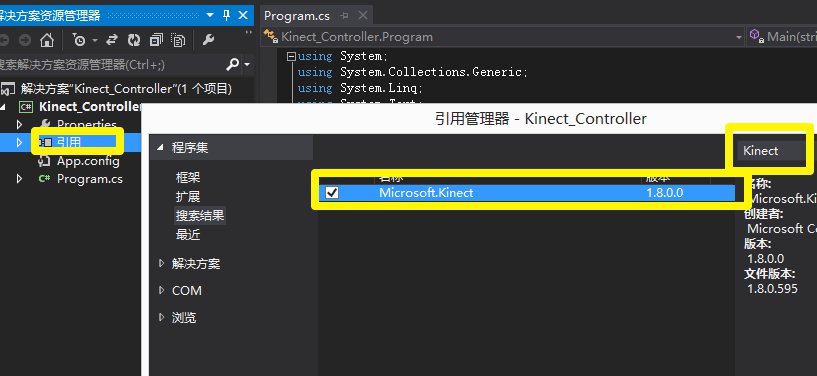The image size is (817, 376).
Task: Click the Forward navigation arrow in Solution Explorer
Action: point(24,40)
